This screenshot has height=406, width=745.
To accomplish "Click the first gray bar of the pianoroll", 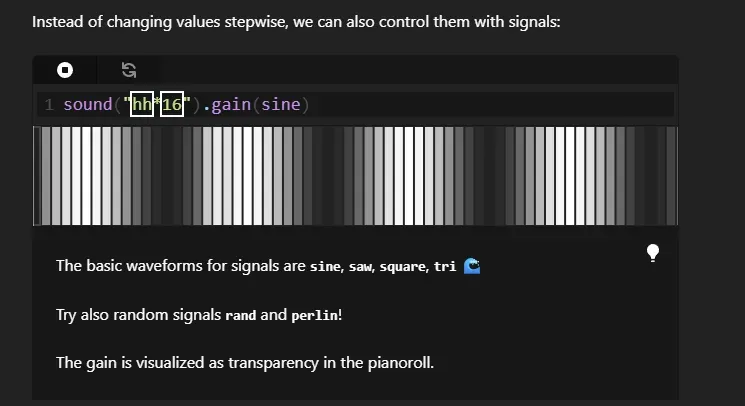I will [x=46, y=176].
